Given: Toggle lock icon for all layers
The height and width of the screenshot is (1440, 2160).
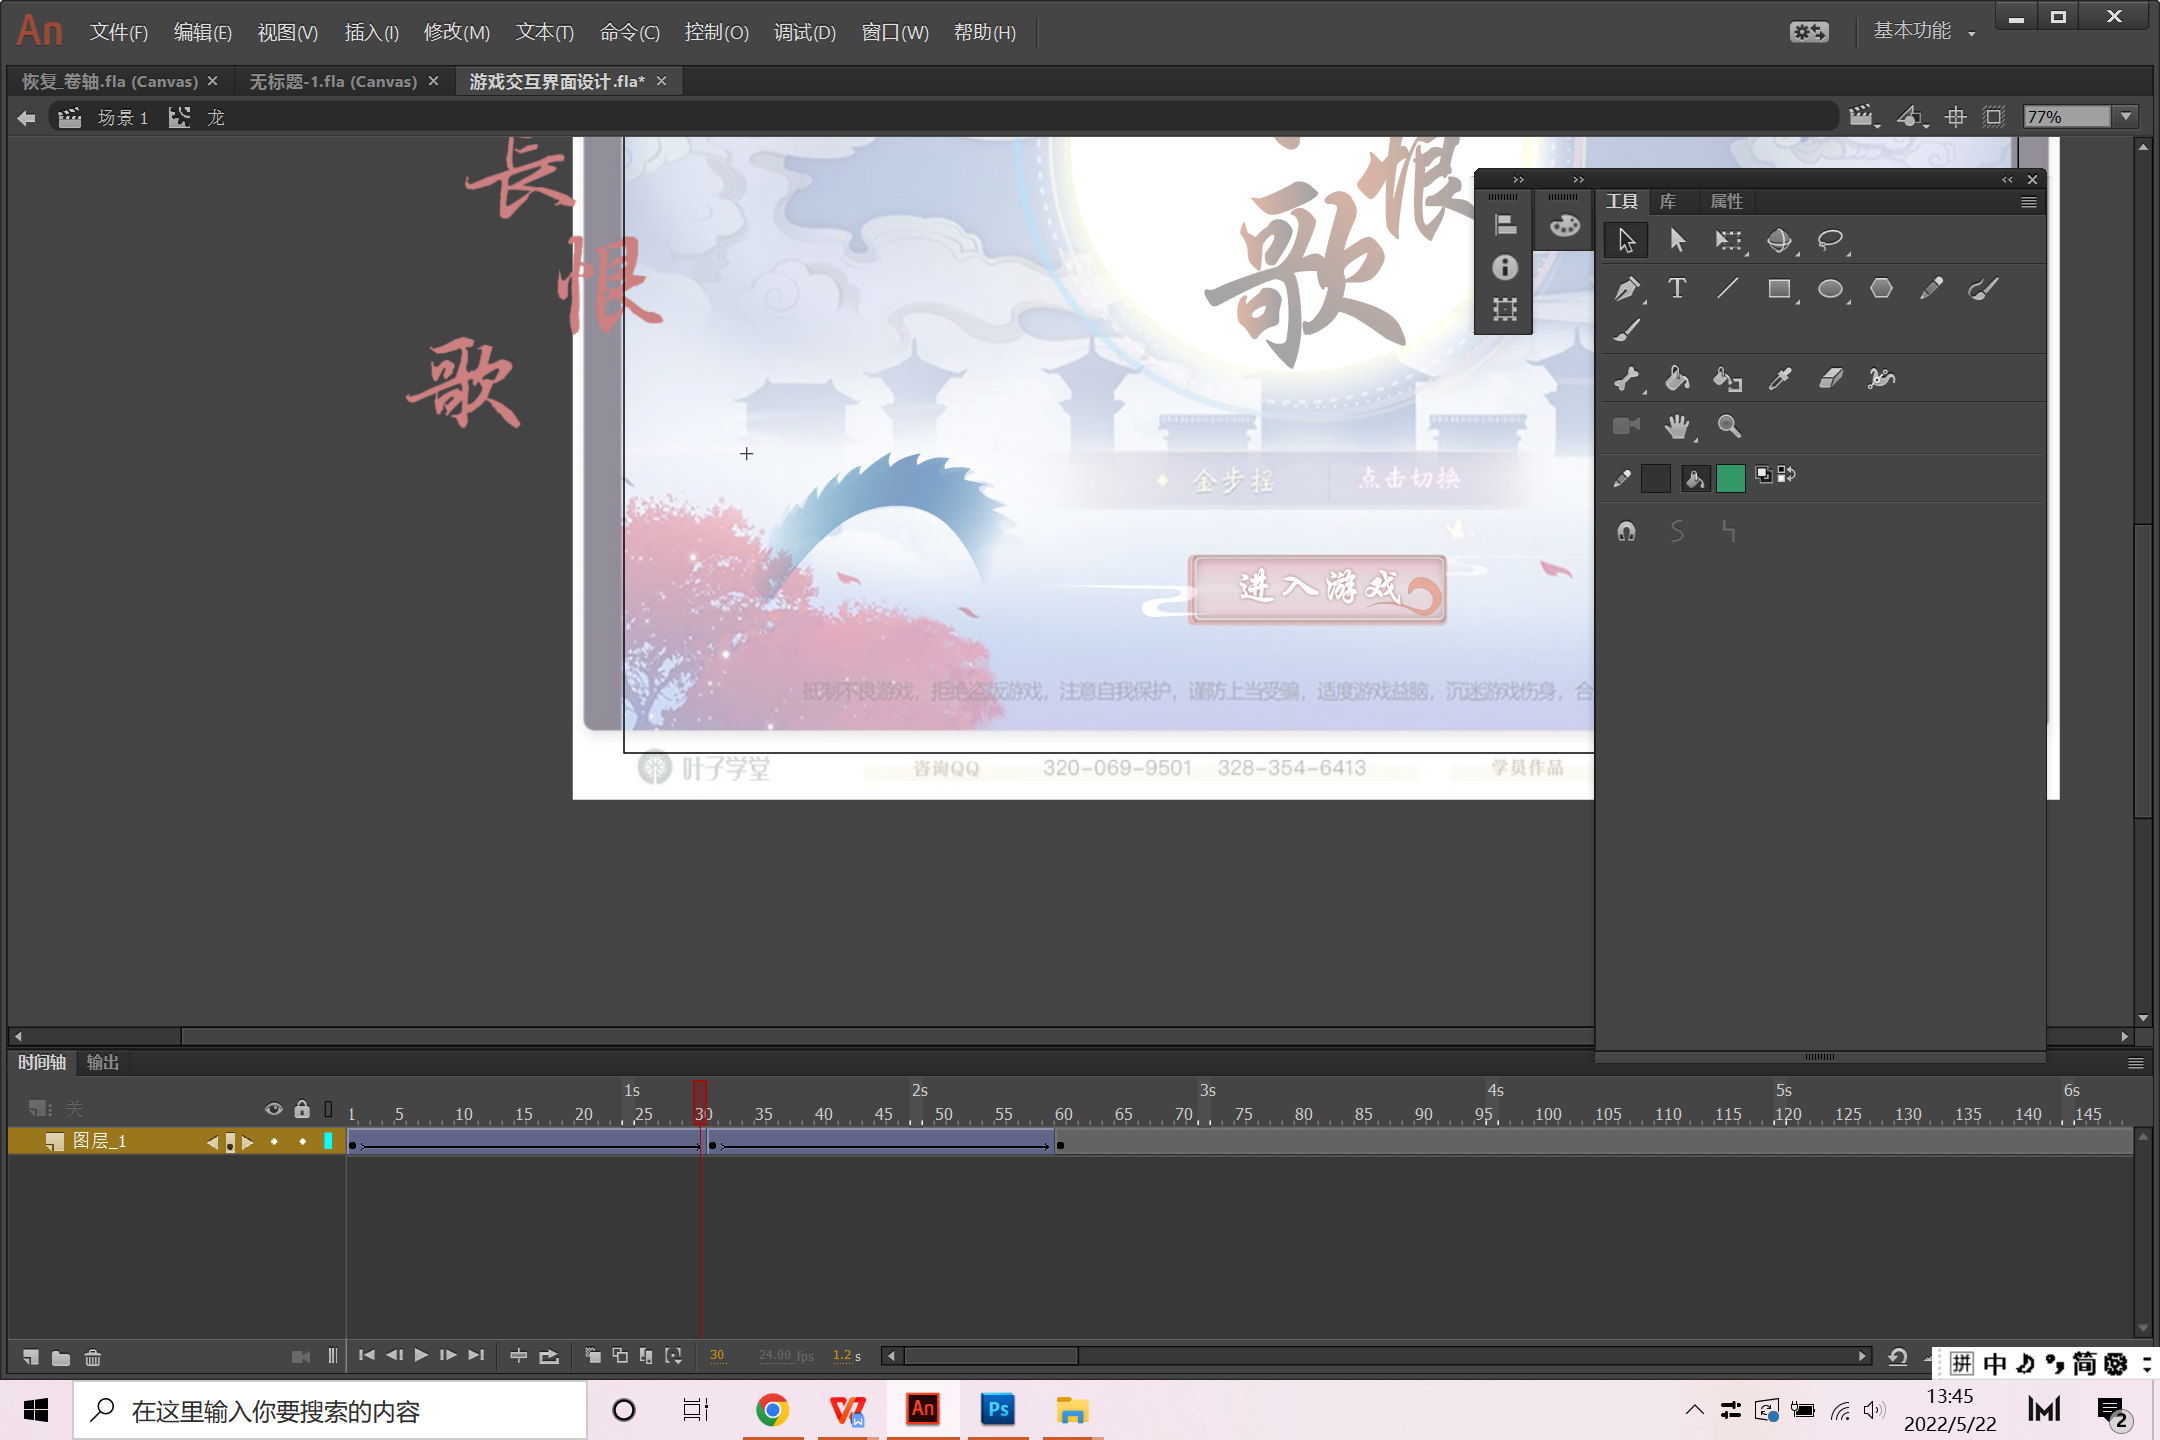Looking at the screenshot, I should click(302, 1109).
